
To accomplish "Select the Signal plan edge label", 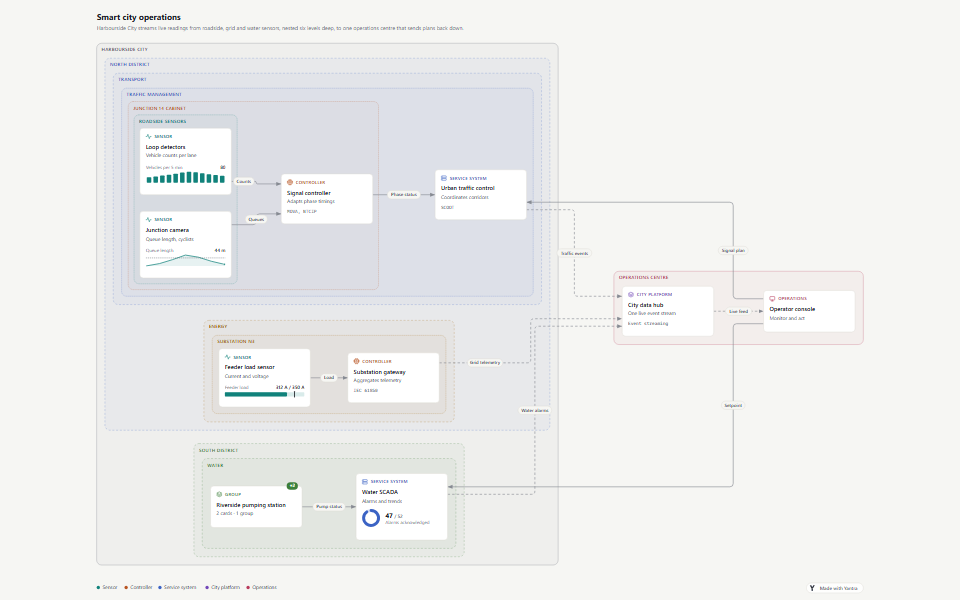I will point(733,250).
